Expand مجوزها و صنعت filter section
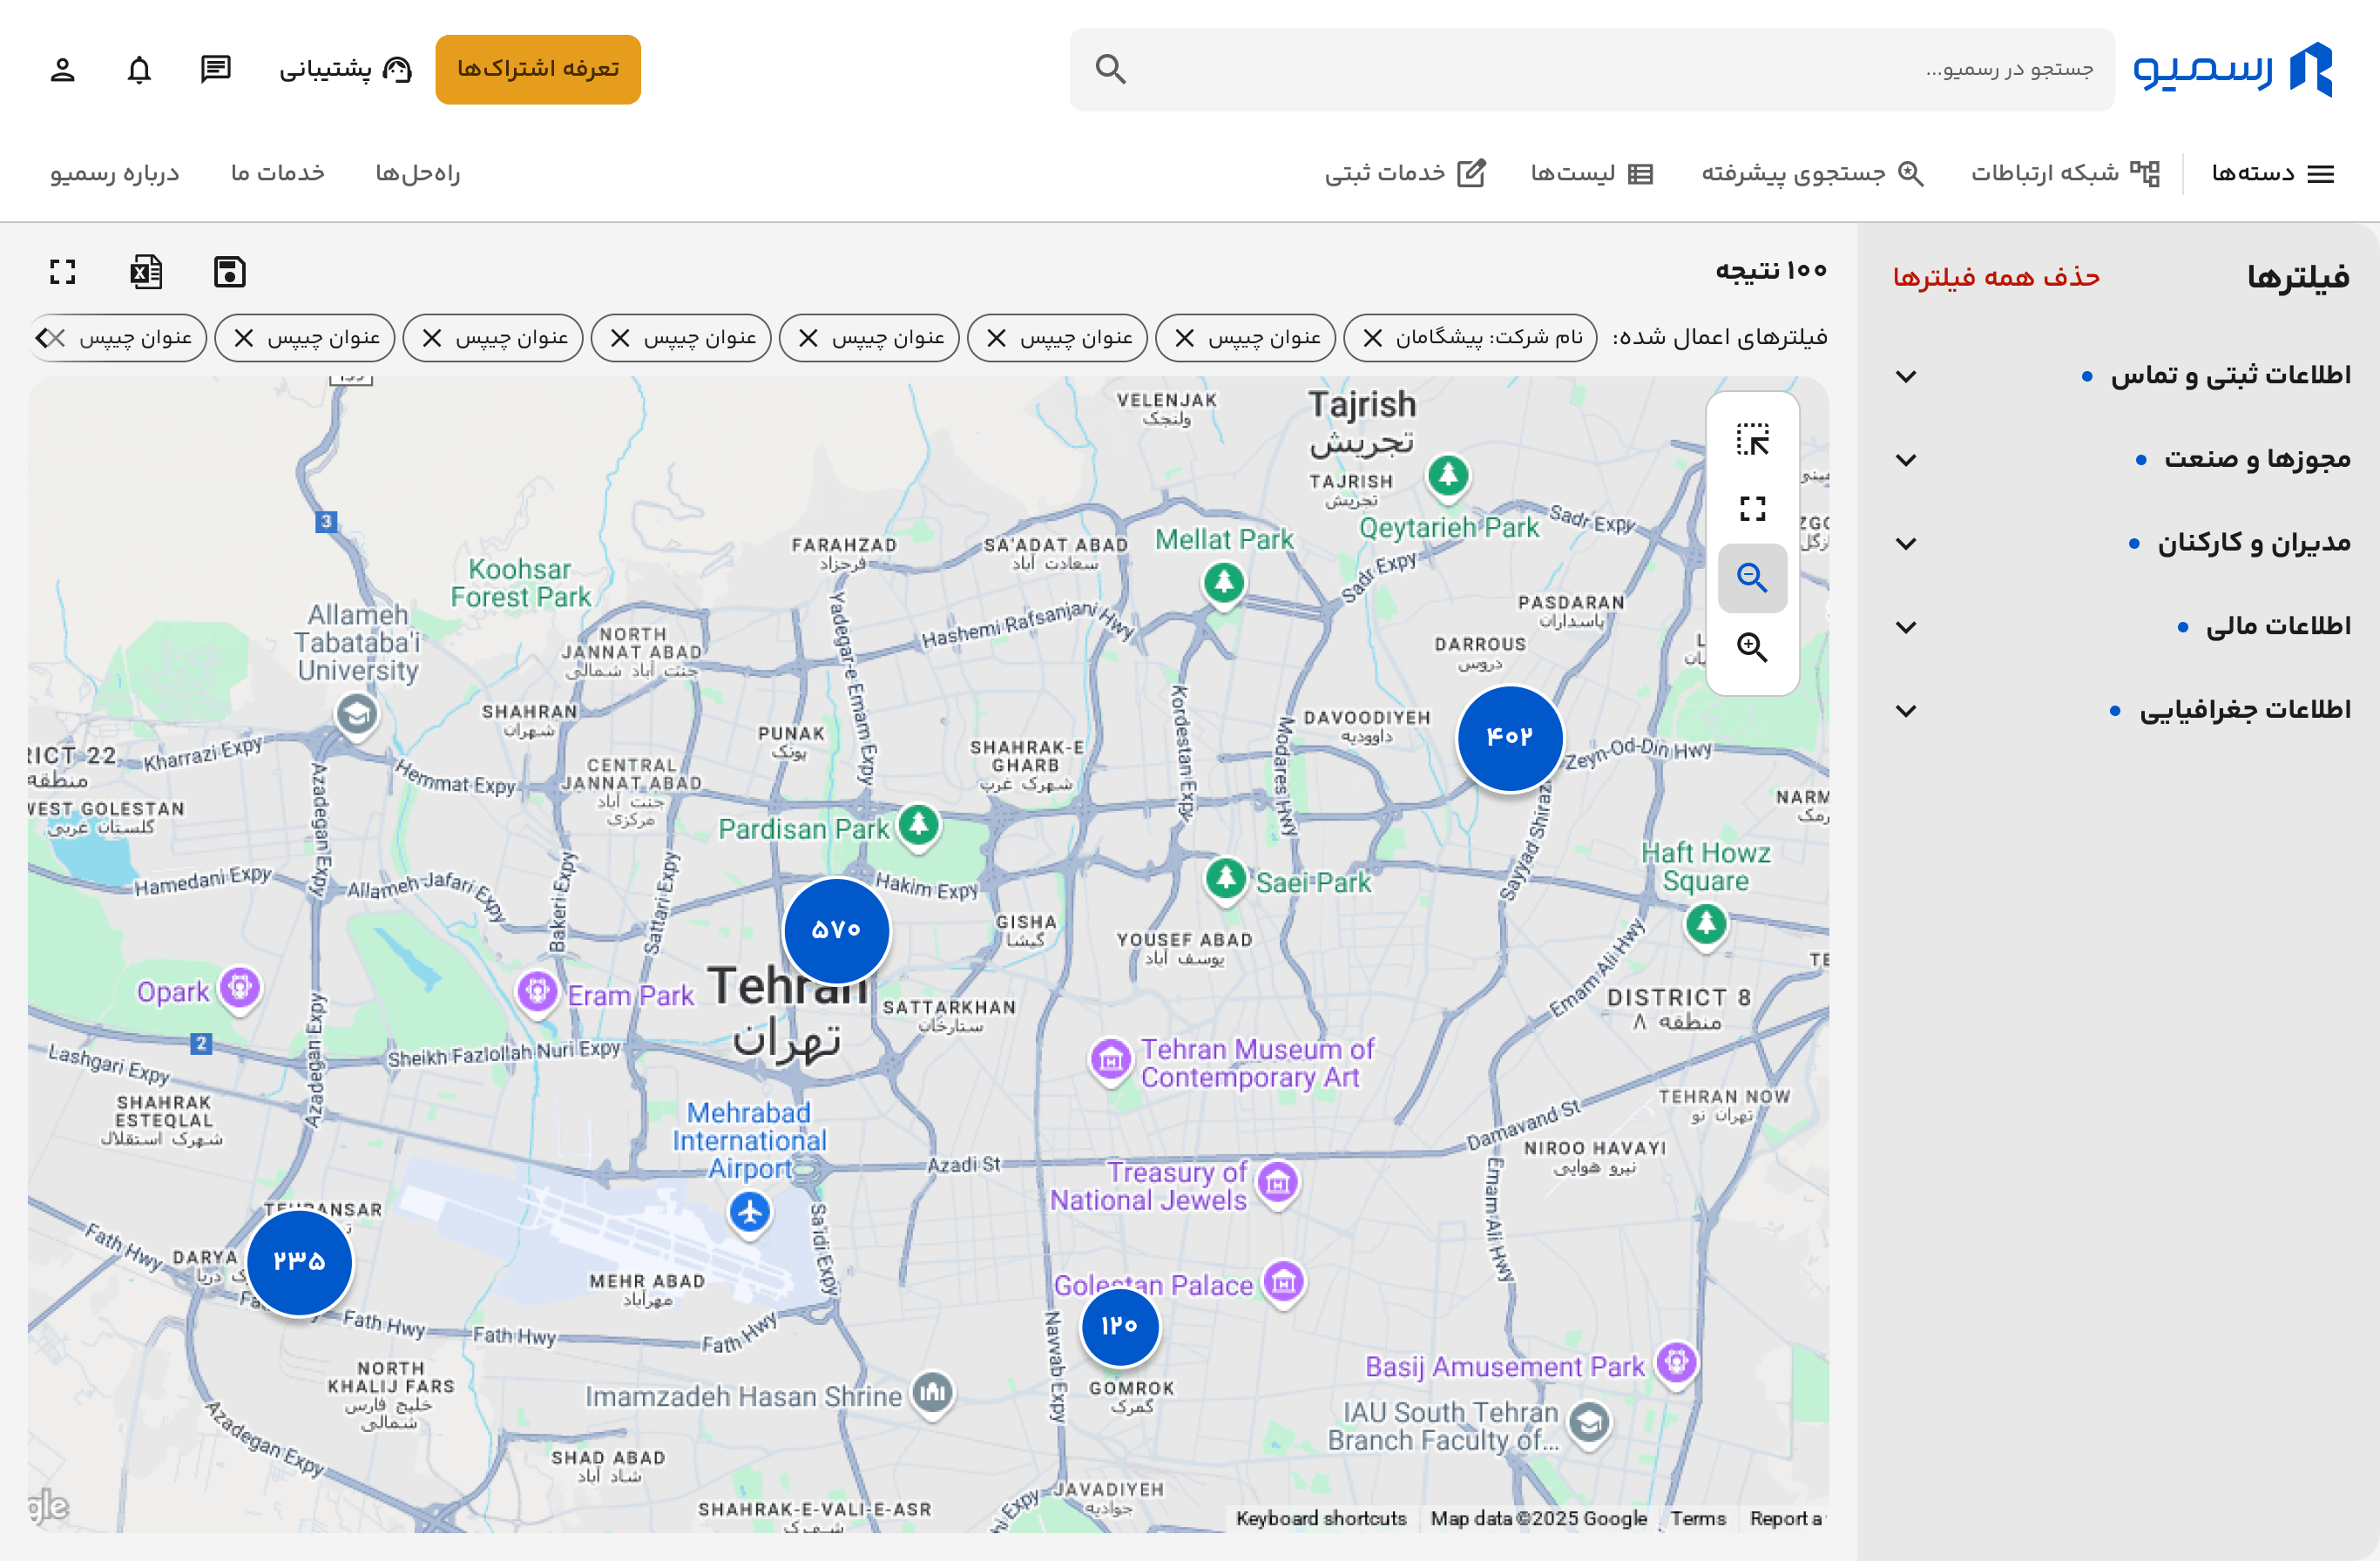This screenshot has height=1561, width=2380. point(2120,460)
